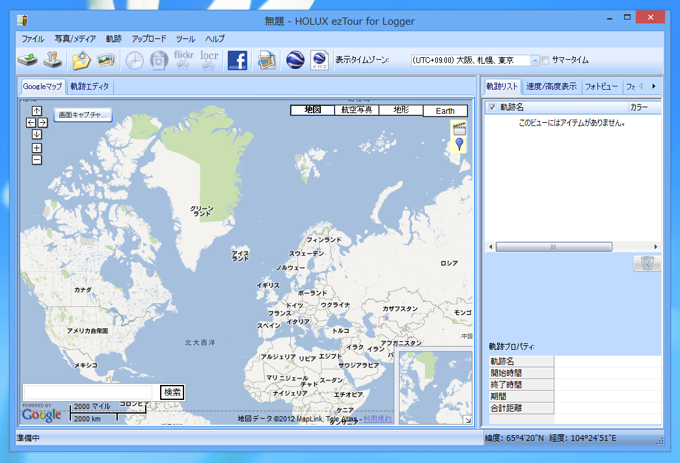680x463 pixels.
Task: Click the blue pin marker icon on map
Action: tap(459, 144)
